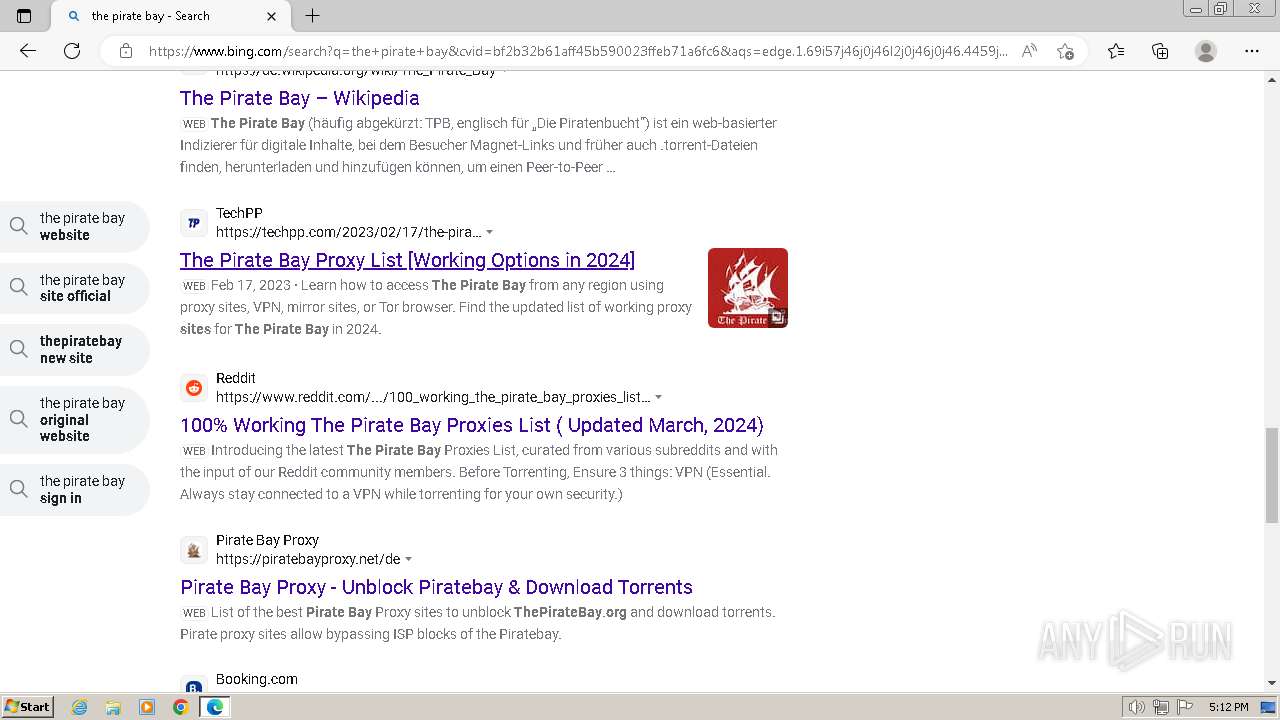Open the Read aloud icon
The width and height of the screenshot is (1280, 720).
click(1029, 51)
